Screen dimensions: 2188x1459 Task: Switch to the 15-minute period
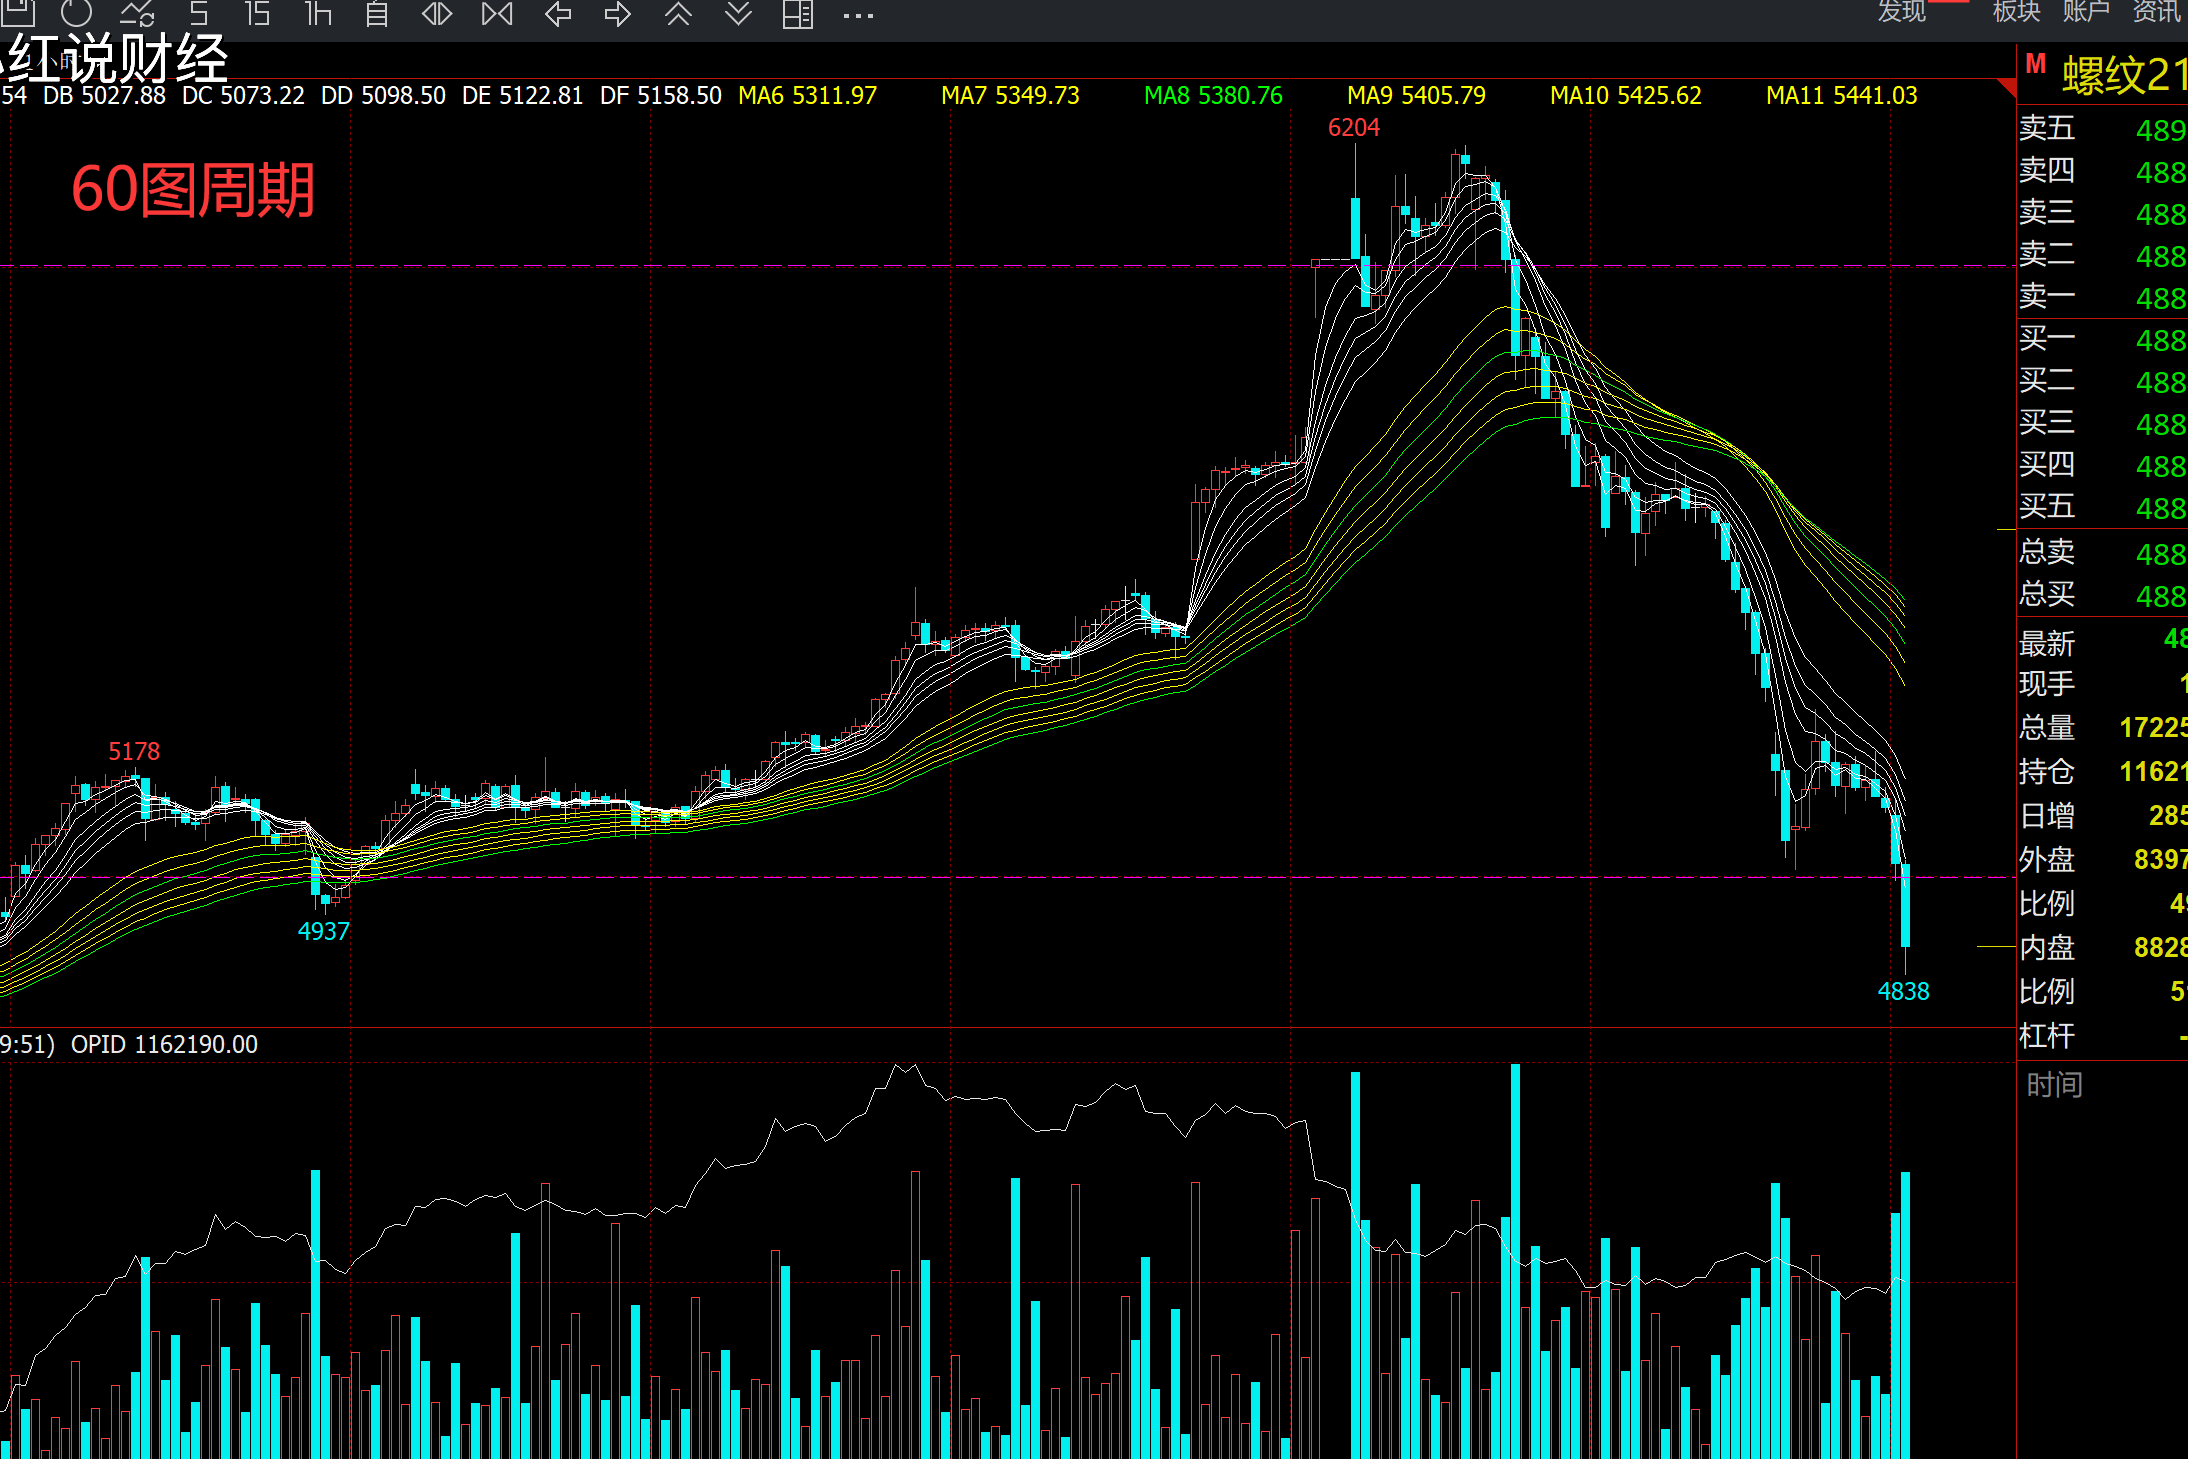click(257, 13)
